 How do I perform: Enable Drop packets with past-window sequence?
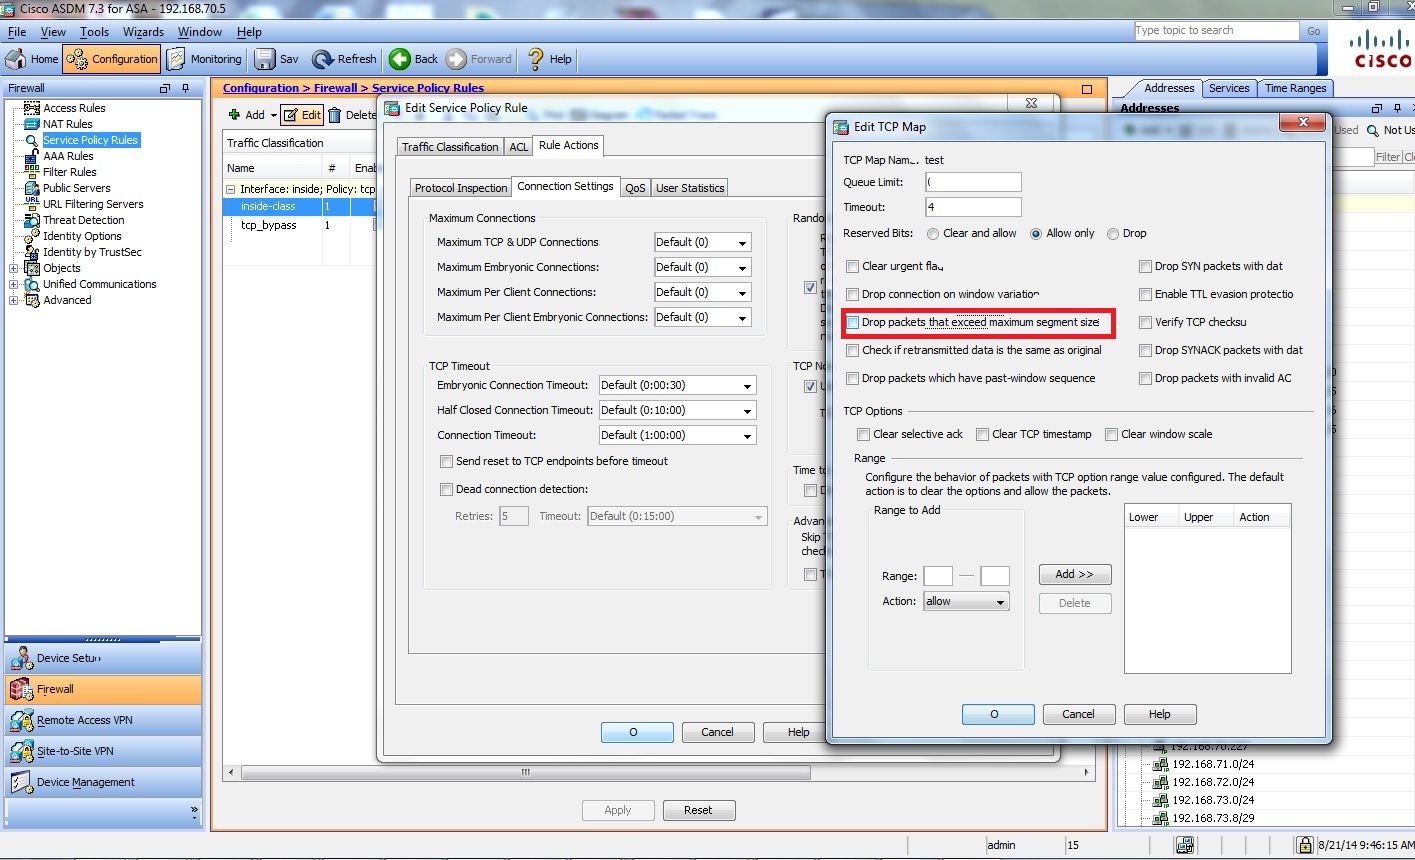point(852,378)
